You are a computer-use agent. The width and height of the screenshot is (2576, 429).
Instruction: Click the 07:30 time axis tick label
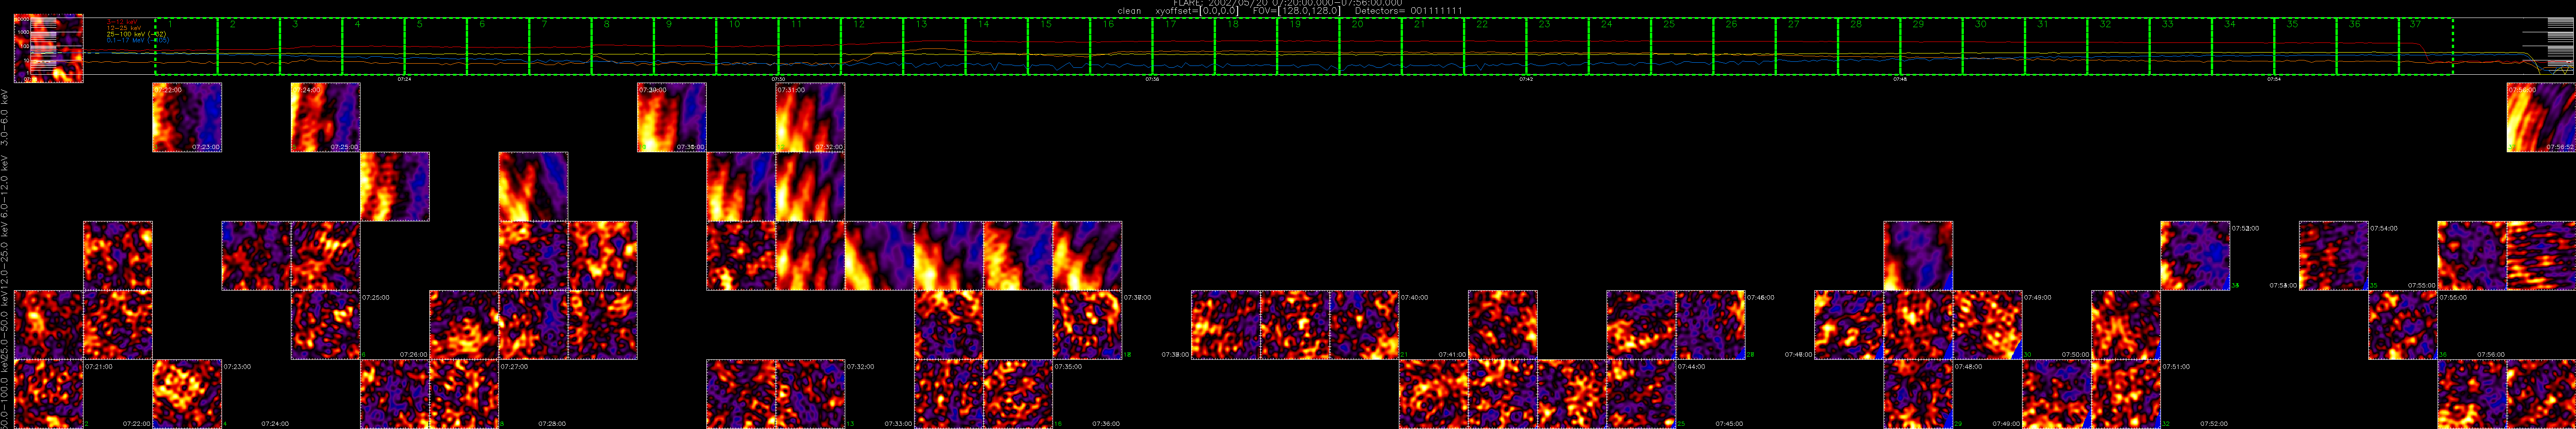pyautogui.click(x=778, y=78)
